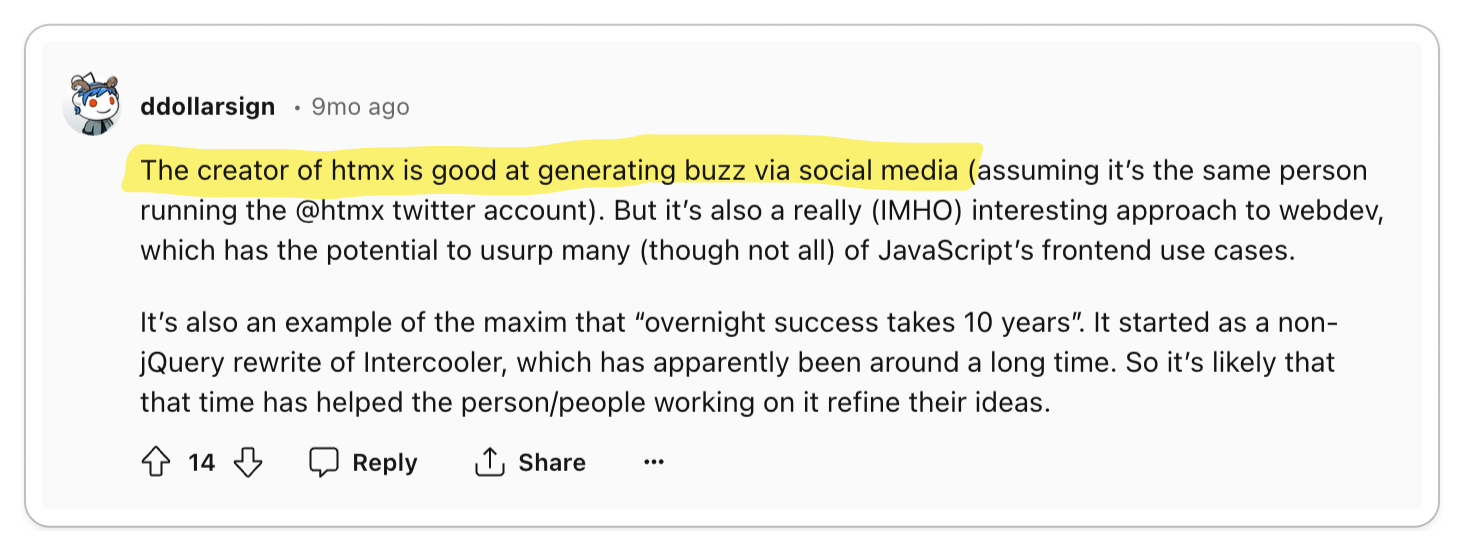Click the vote count number 14
This screenshot has height=551, width=1464.
tap(202, 463)
